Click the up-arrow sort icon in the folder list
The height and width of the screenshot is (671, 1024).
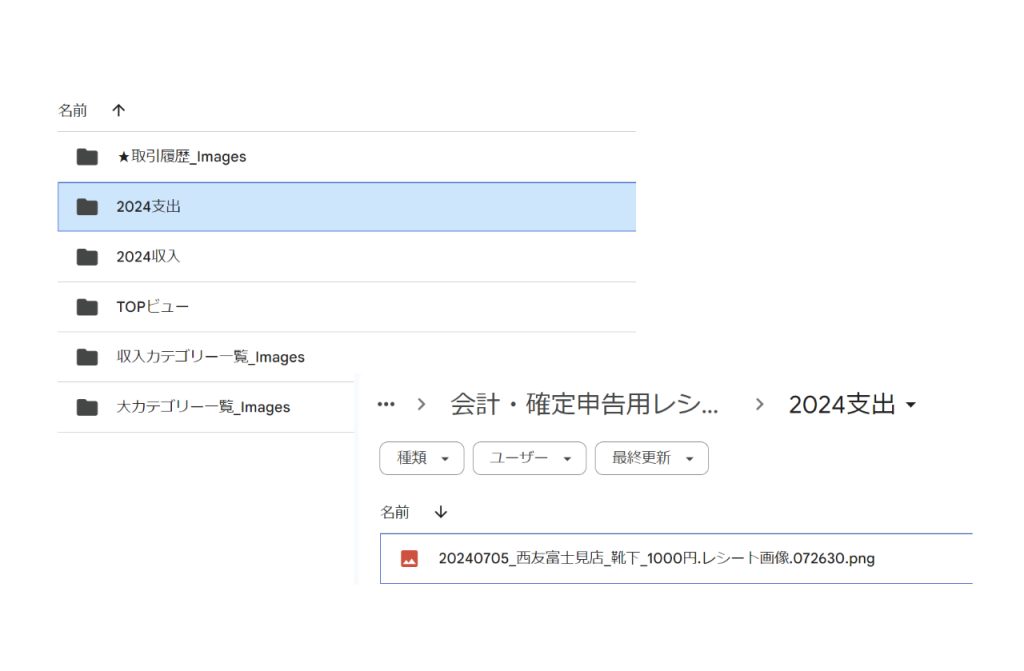tap(119, 110)
